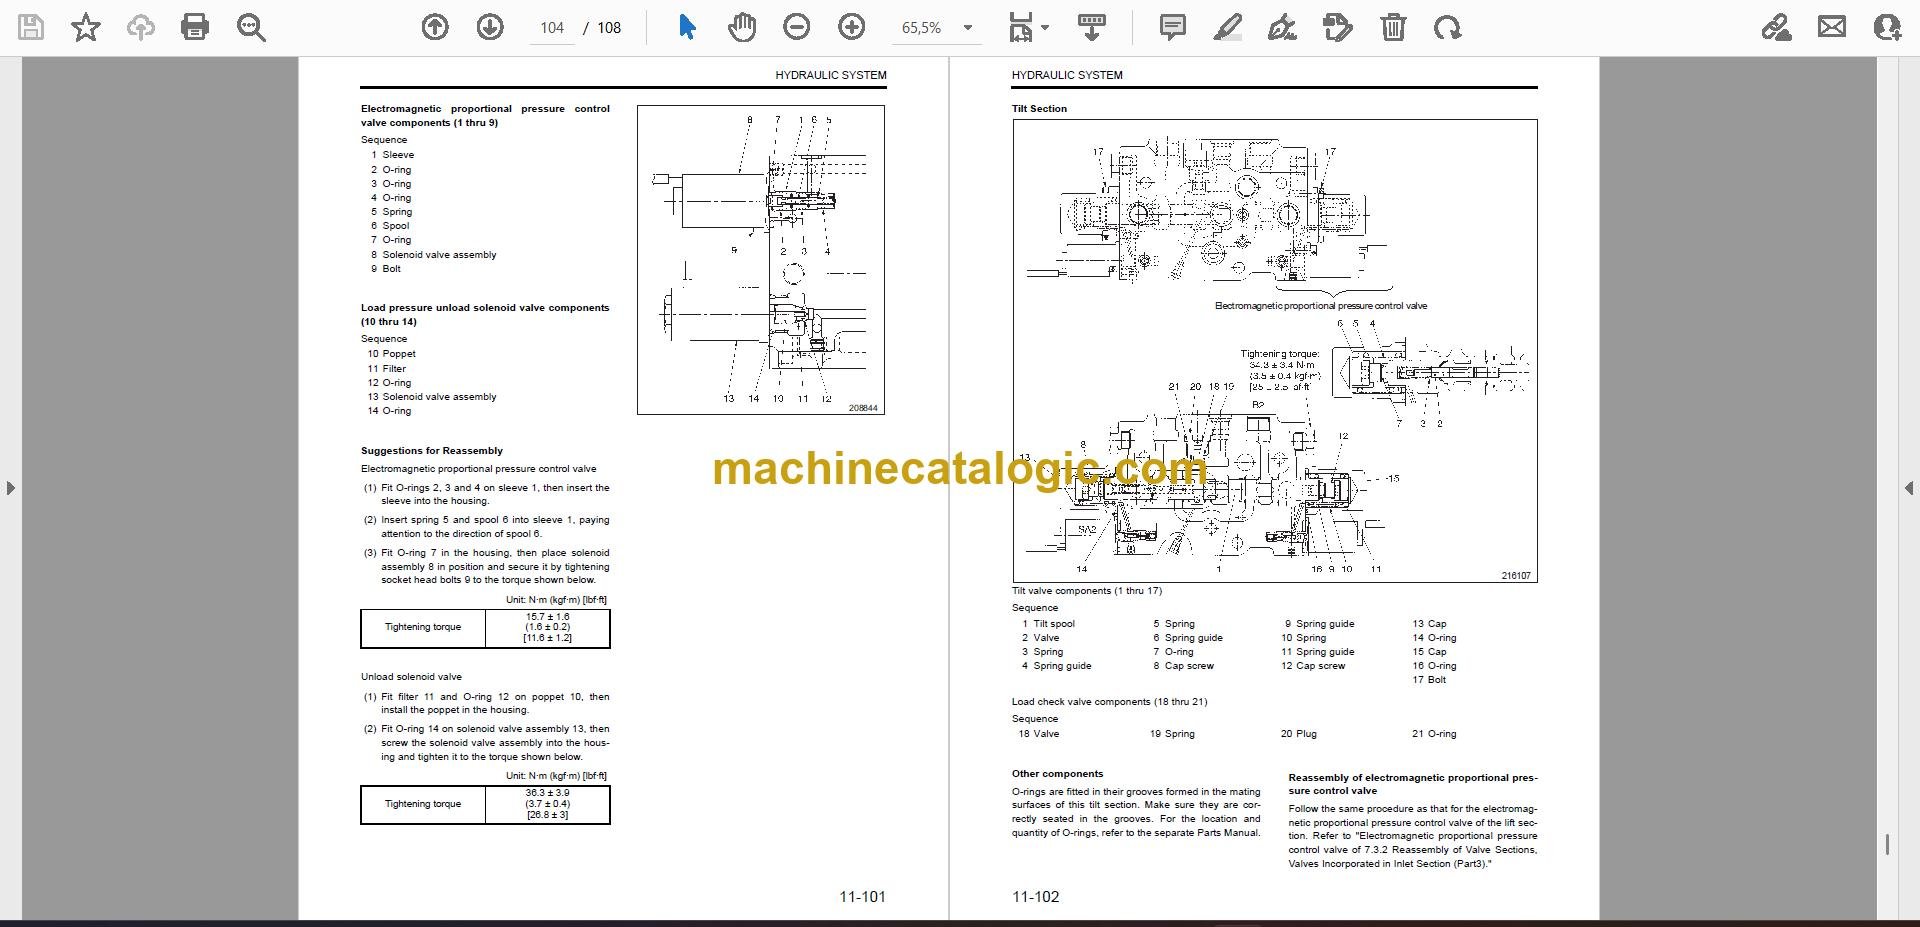The image size is (1920, 927).
Task: Click the Suggestions for Reassembly heading
Action: point(432,451)
